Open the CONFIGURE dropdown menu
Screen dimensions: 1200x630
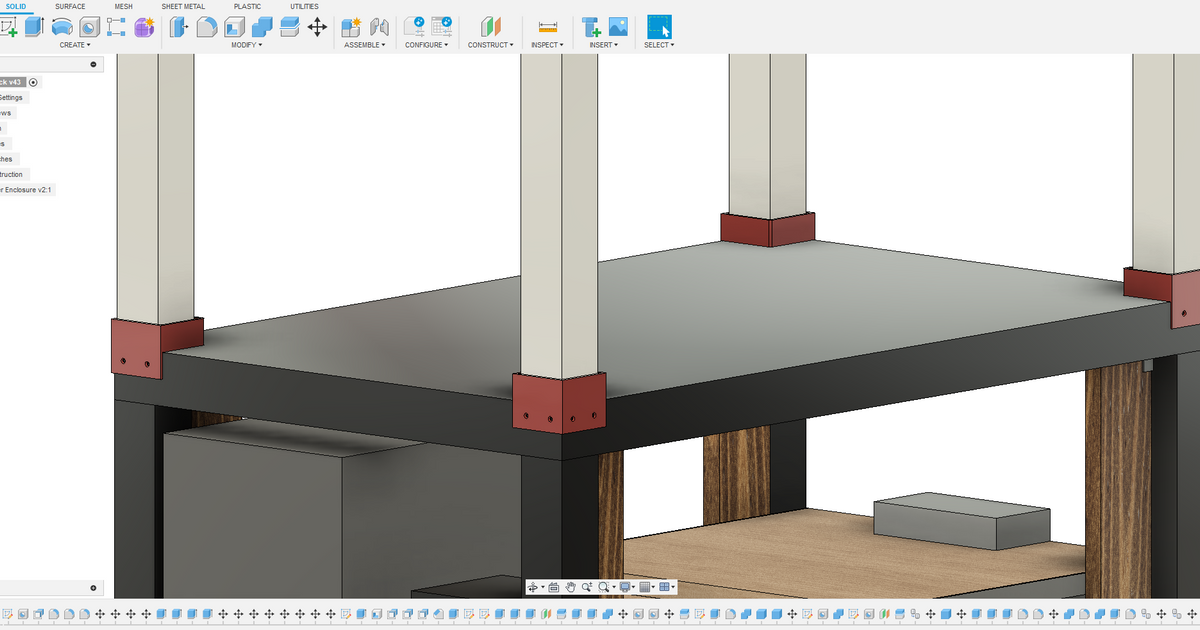click(x=428, y=45)
